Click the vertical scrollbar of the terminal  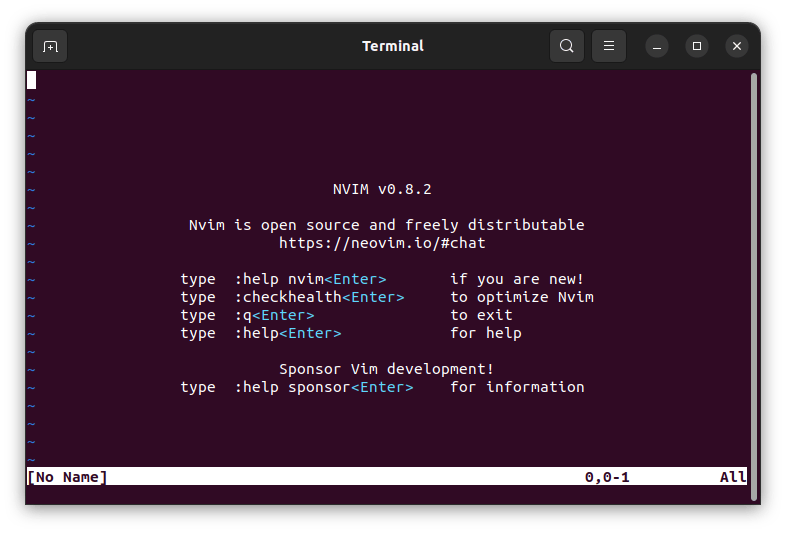pyautogui.click(x=753, y=270)
